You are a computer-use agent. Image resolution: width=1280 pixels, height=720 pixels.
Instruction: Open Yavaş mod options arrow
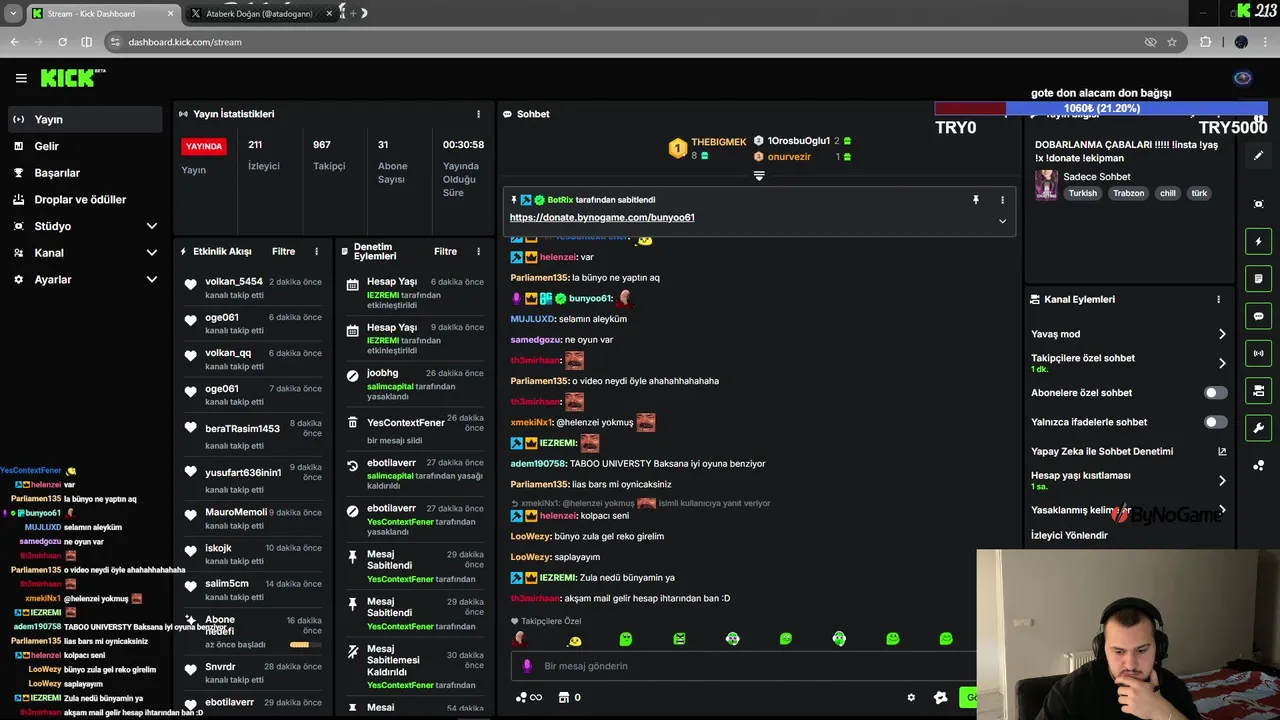pyautogui.click(x=1222, y=334)
